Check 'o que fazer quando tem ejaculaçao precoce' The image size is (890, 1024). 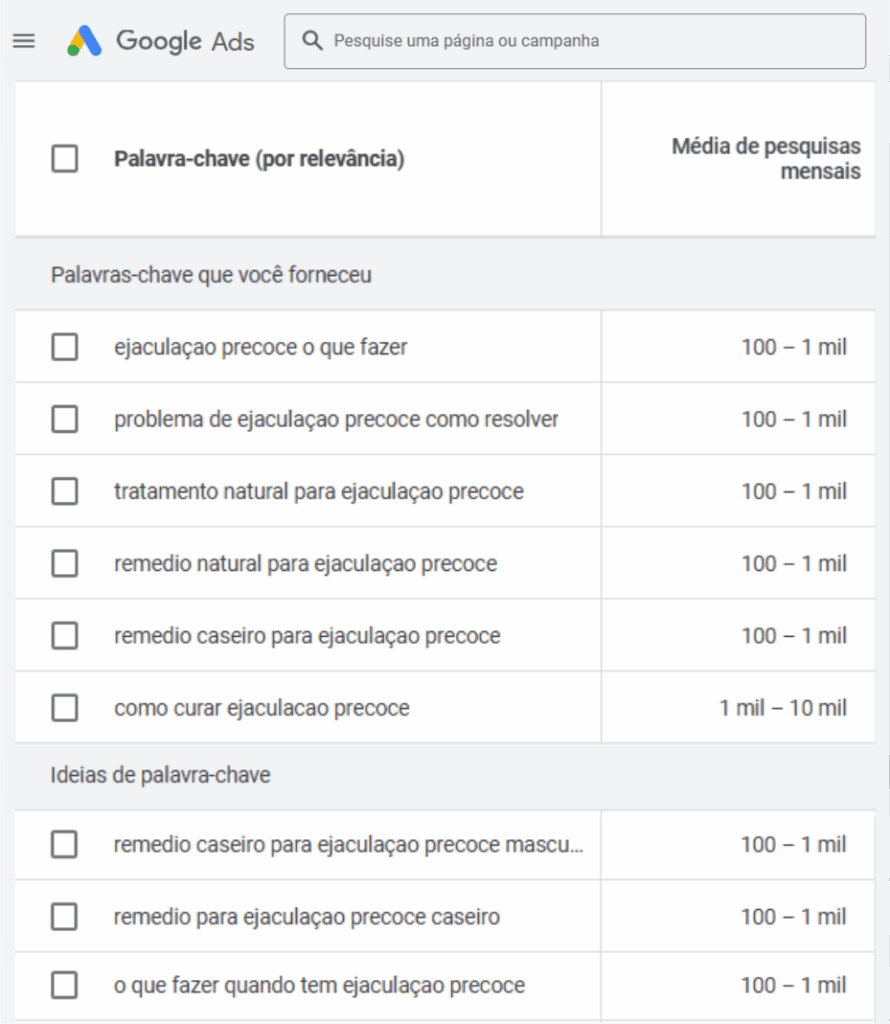(65, 985)
